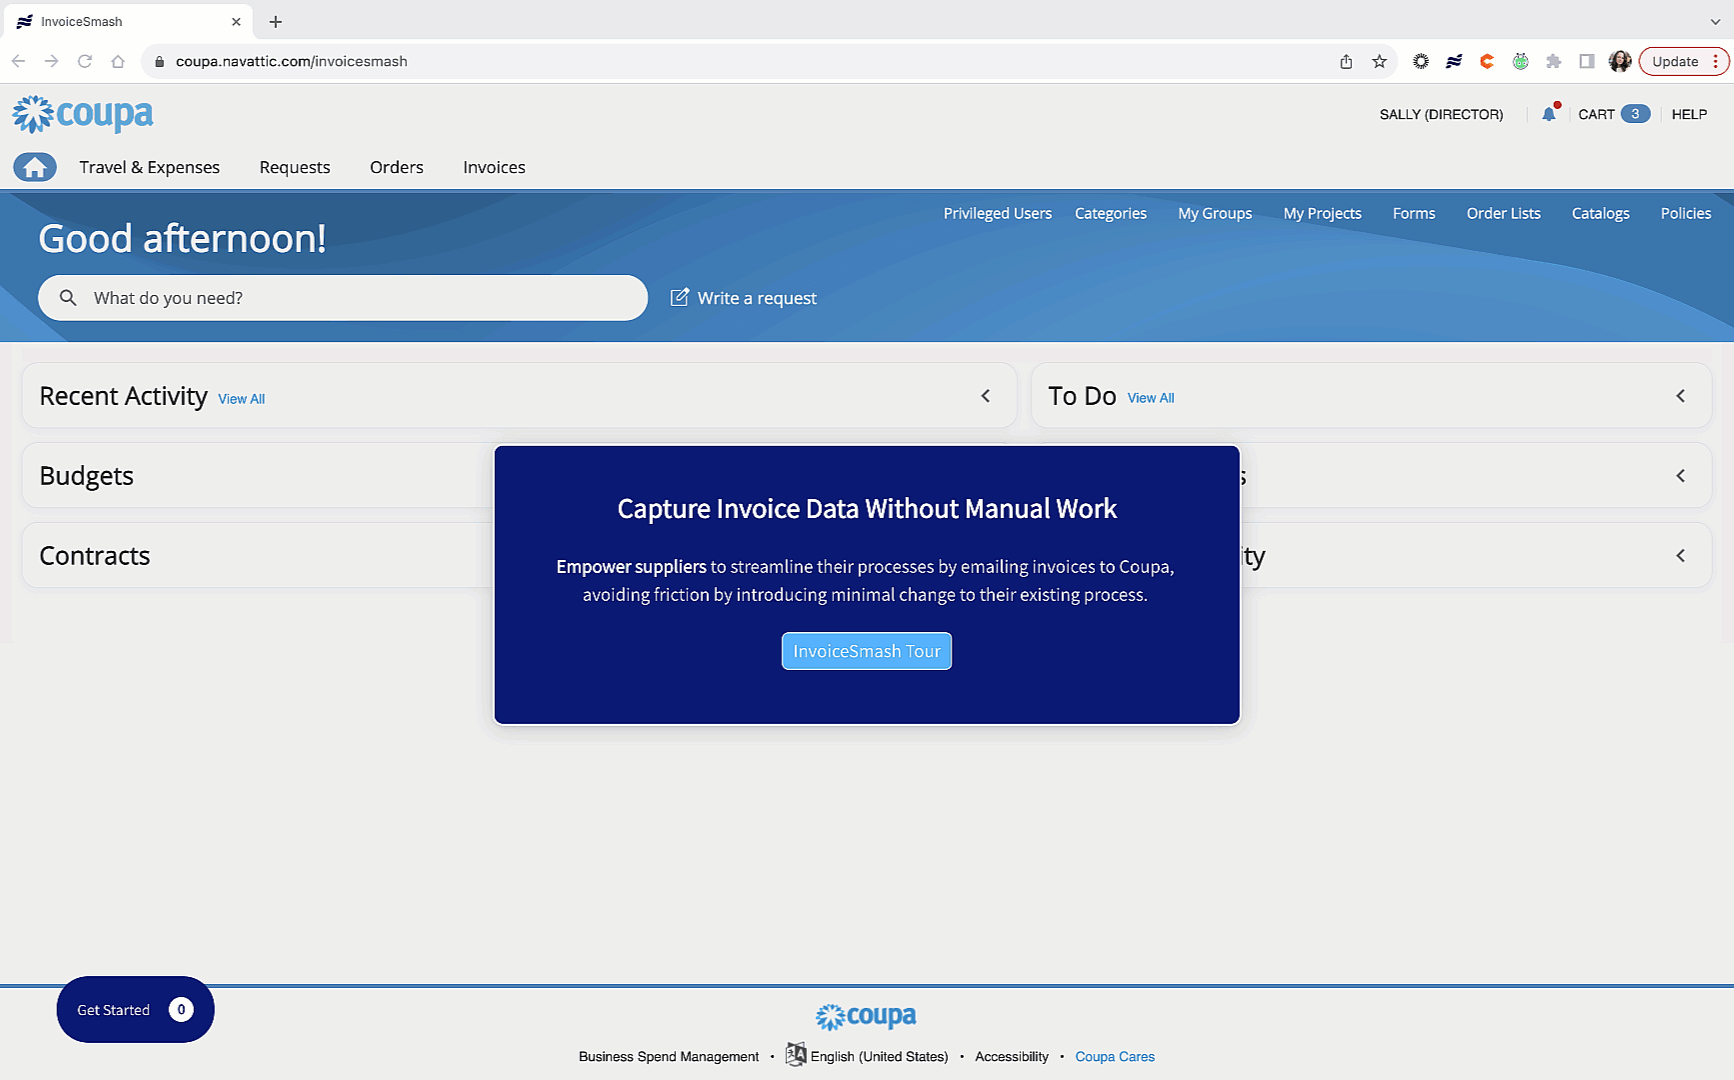Click the Coupa logo in footer
The width and height of the screenshot is (1734, 1080).
click(866, 1017)
